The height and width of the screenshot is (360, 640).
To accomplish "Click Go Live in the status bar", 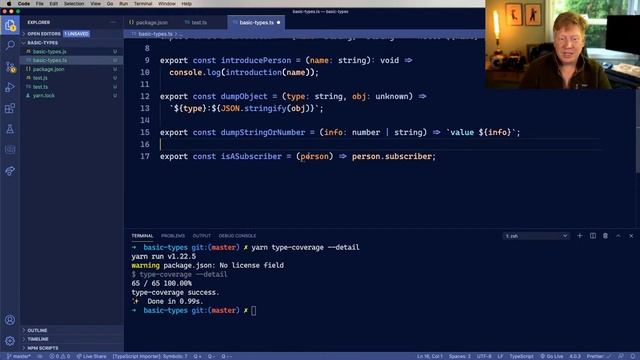I will point(552,356).
